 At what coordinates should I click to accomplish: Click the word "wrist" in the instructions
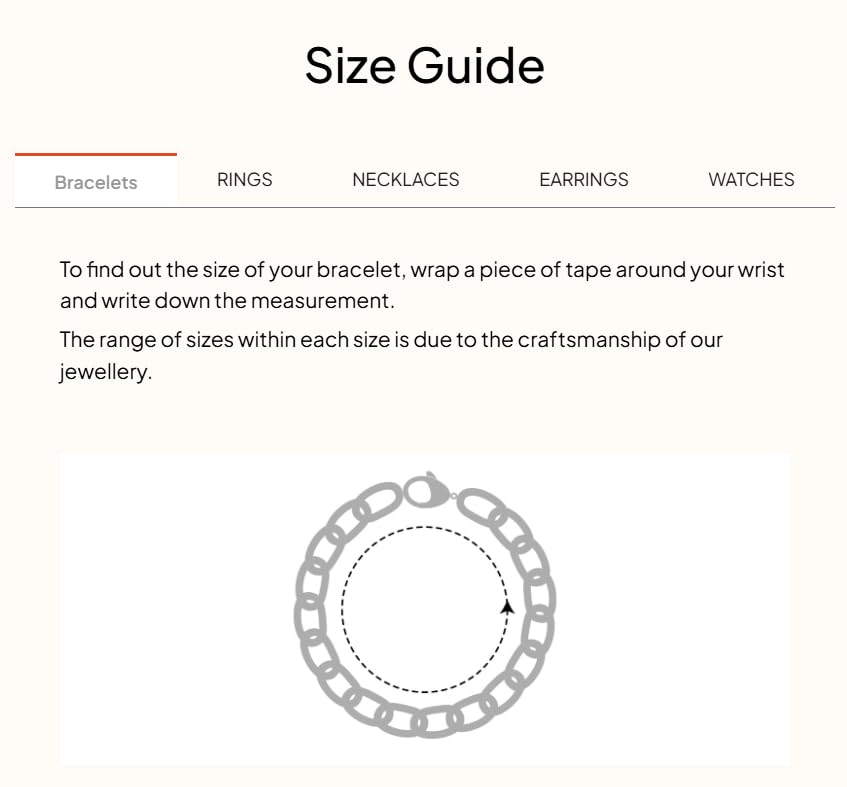click(761, 270)
